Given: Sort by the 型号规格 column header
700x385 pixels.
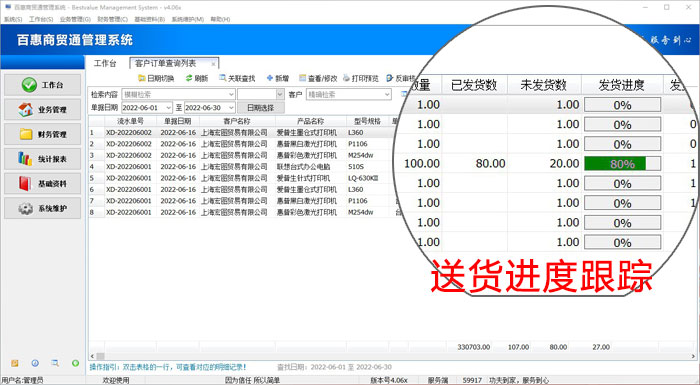Looking at the screenshot, I should 367,121.
